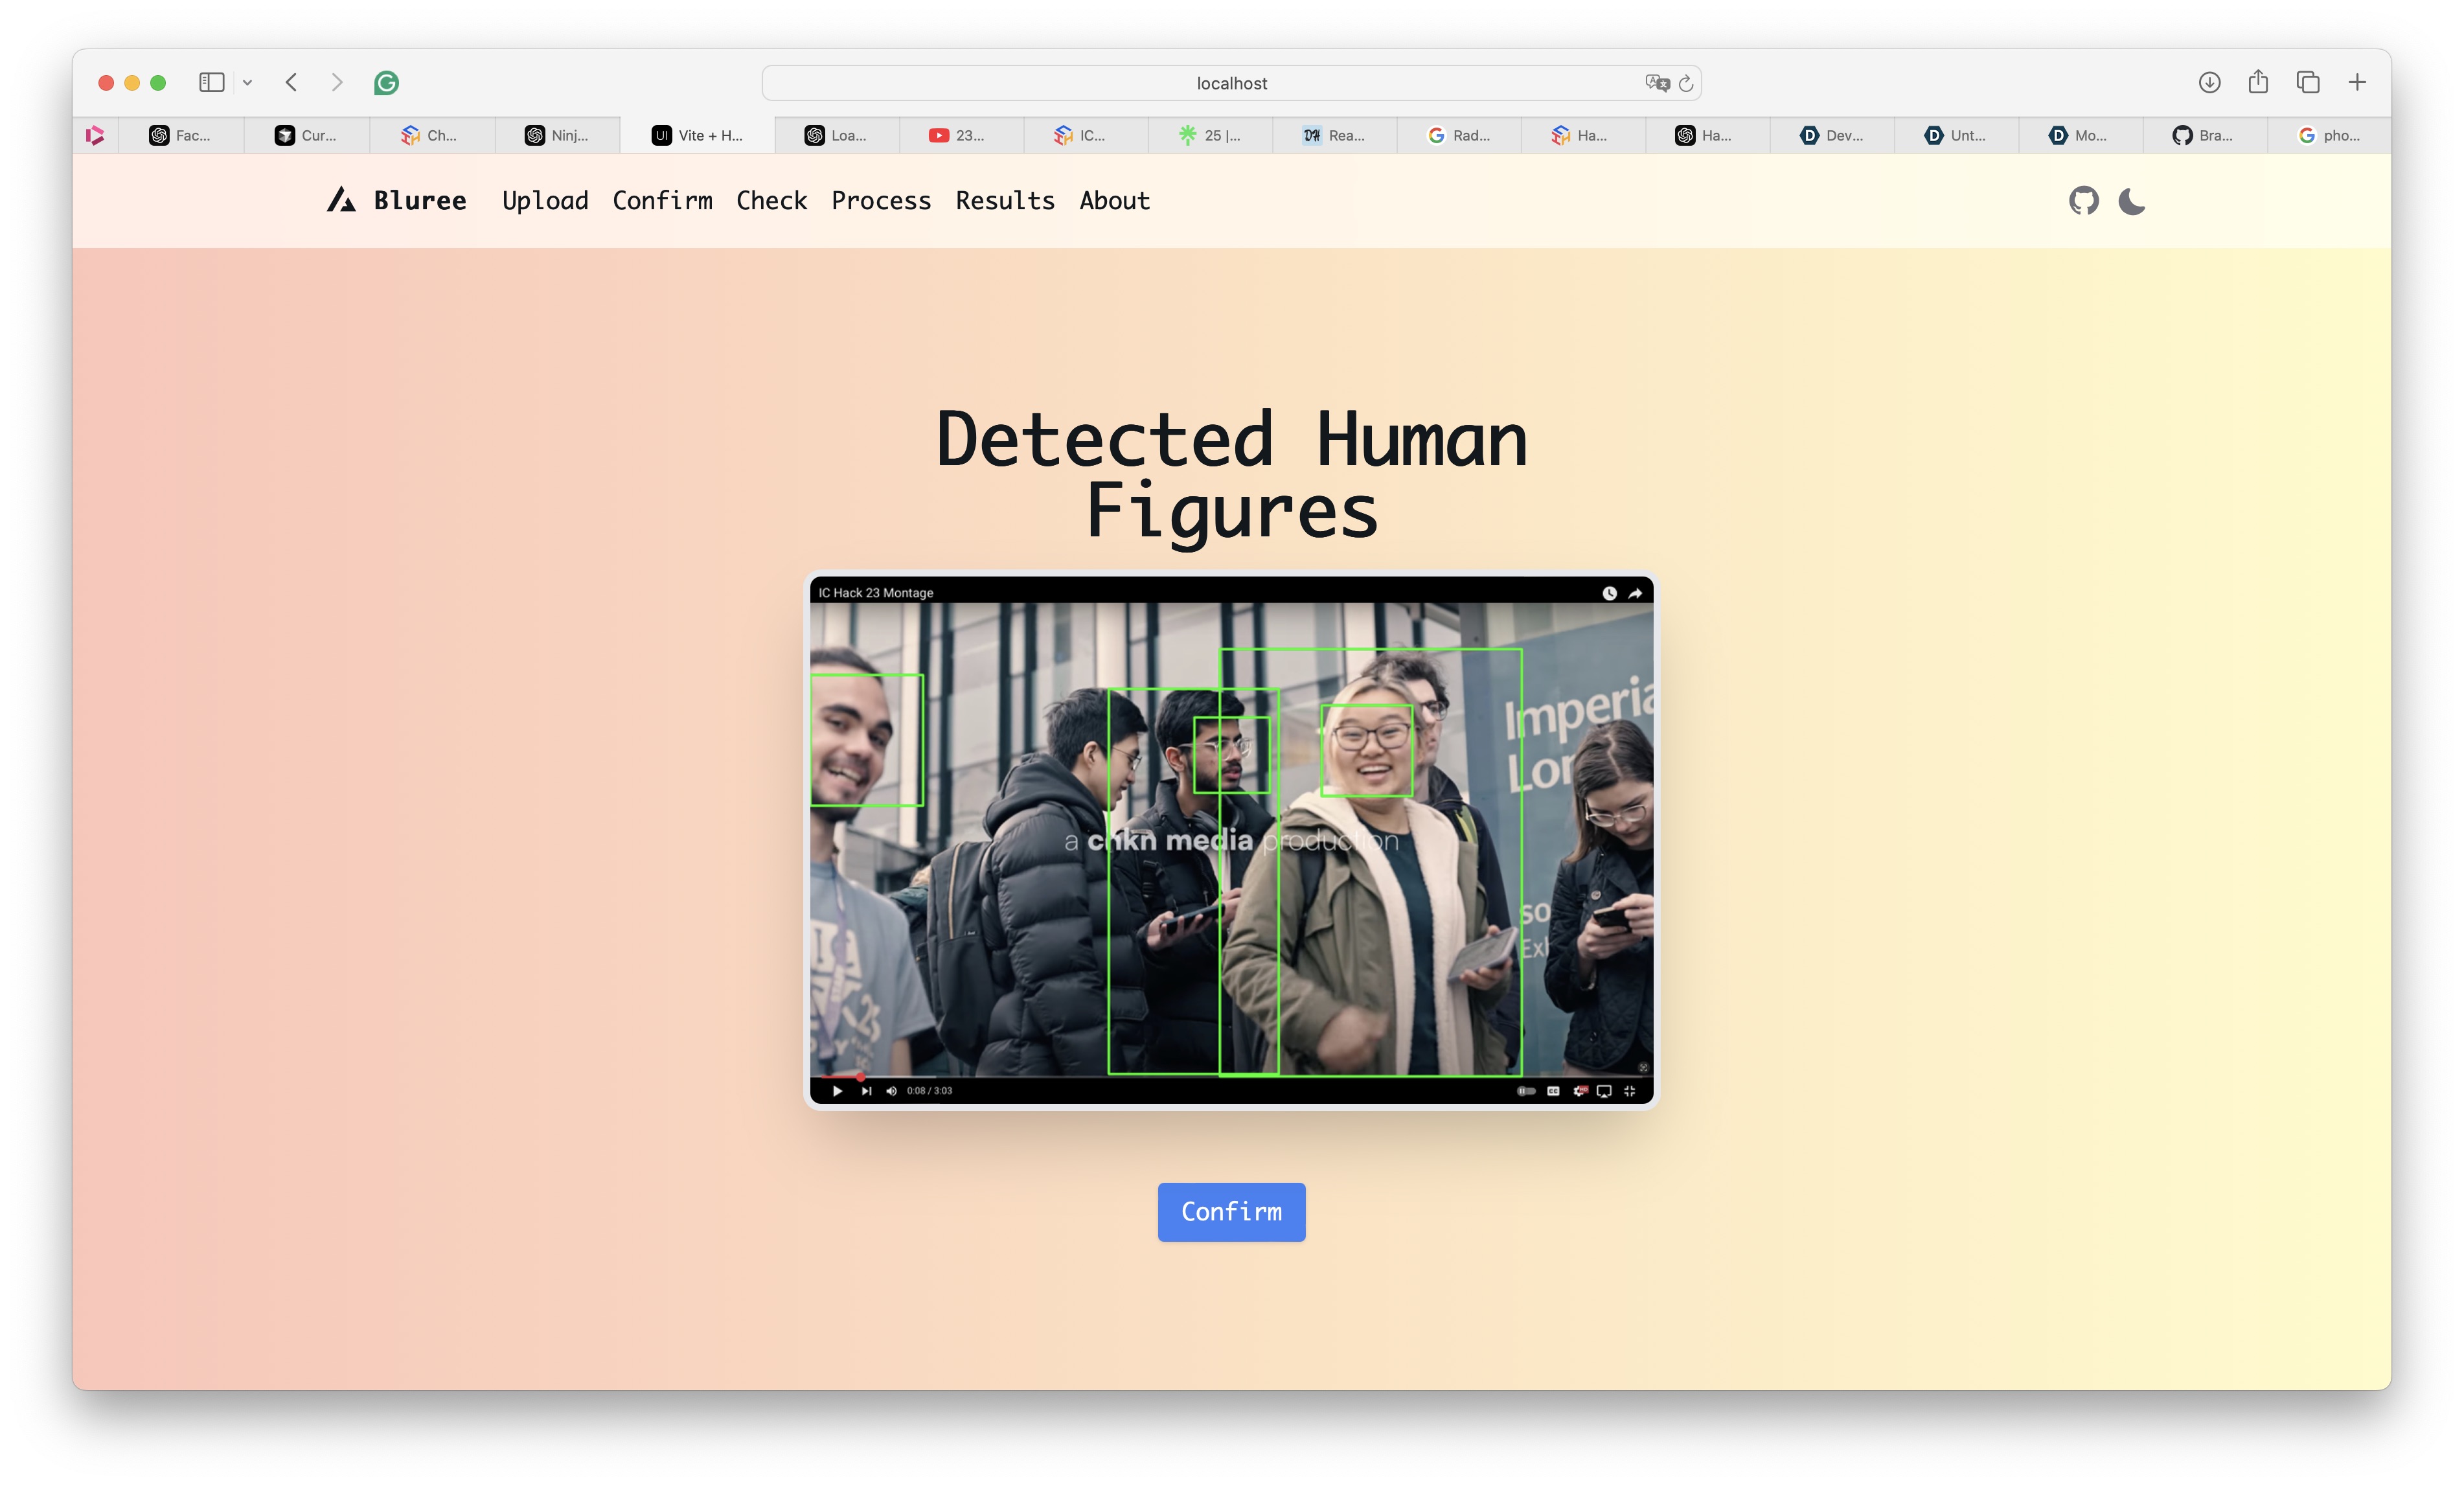The height and width of the screenshot is (1486, 2464).
Task: Click the Grammarly extension icon
Action: coord(386,83)
